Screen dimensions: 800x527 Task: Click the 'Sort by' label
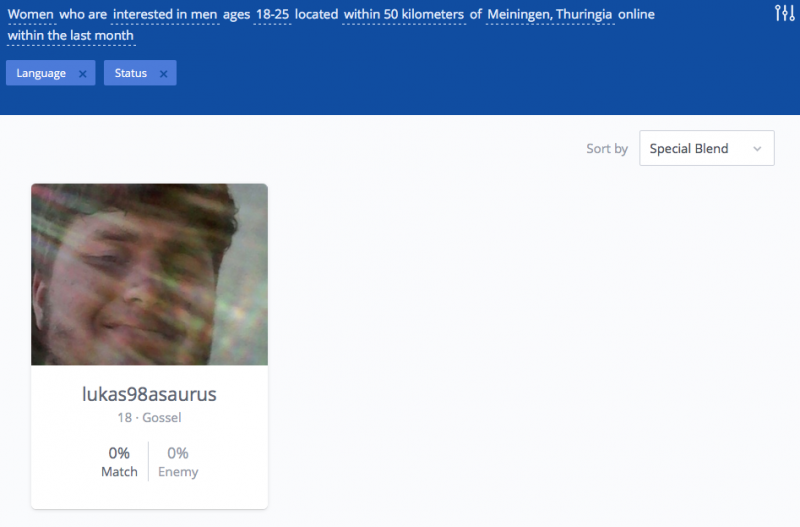[x=607, y=149]
